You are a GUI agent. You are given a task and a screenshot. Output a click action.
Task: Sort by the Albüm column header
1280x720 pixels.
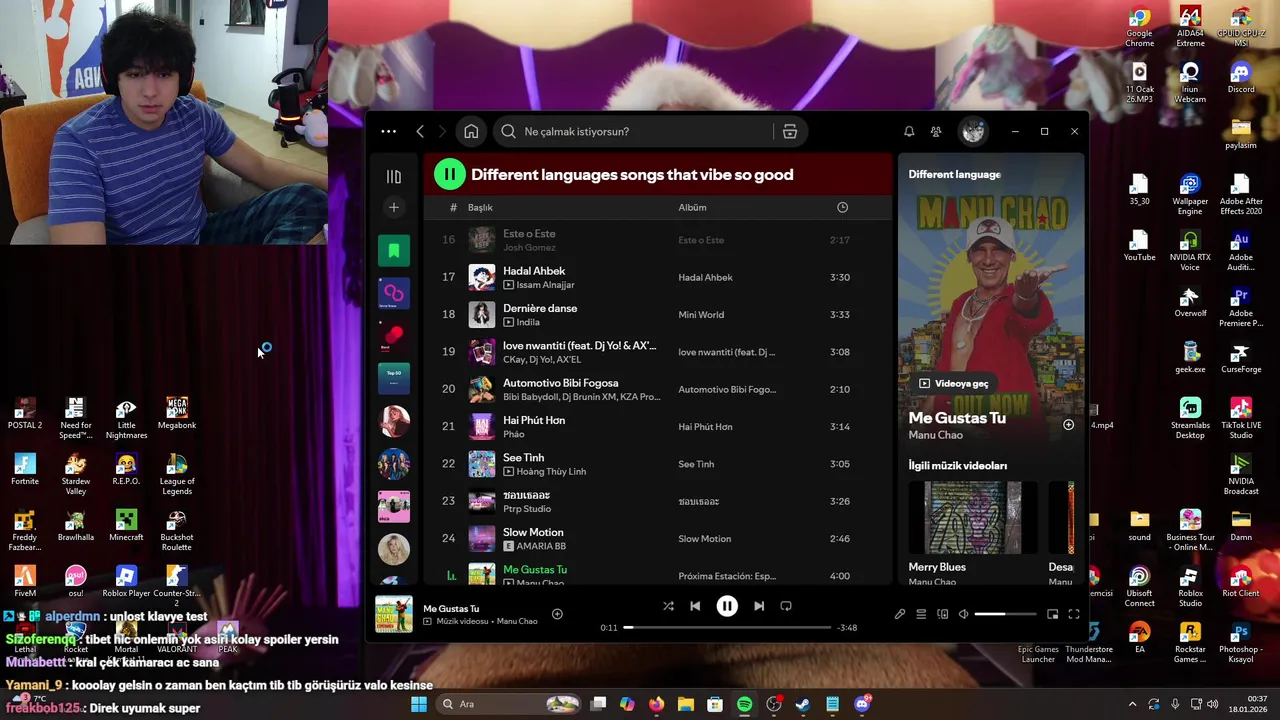(692, 207)
